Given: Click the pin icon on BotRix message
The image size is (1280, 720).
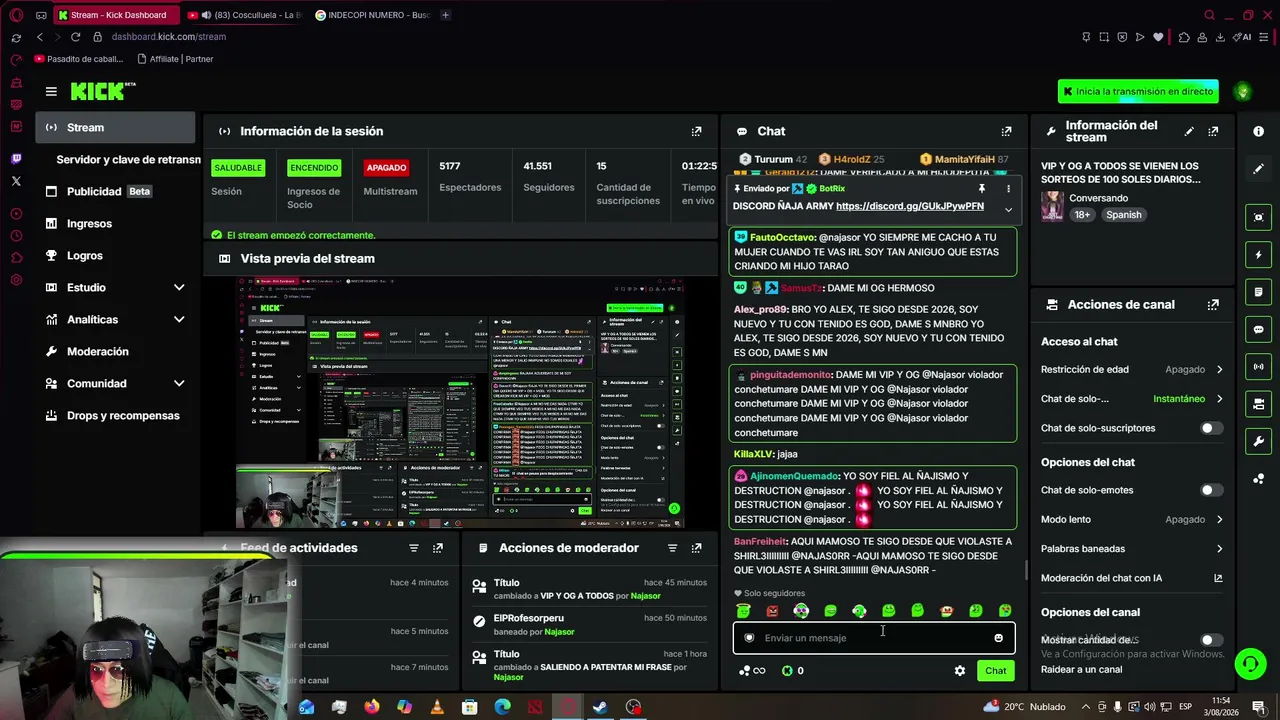Looking at the screenshot, I should click(982, 188).
